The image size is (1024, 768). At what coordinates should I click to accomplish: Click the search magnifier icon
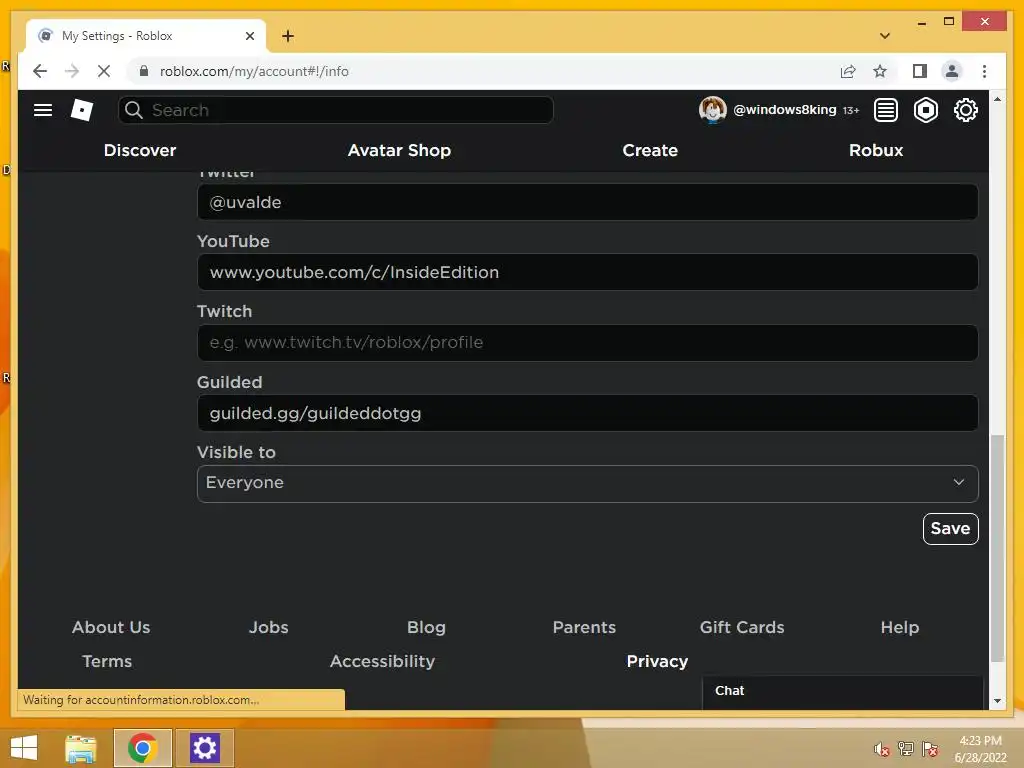[x=134, y=110]
